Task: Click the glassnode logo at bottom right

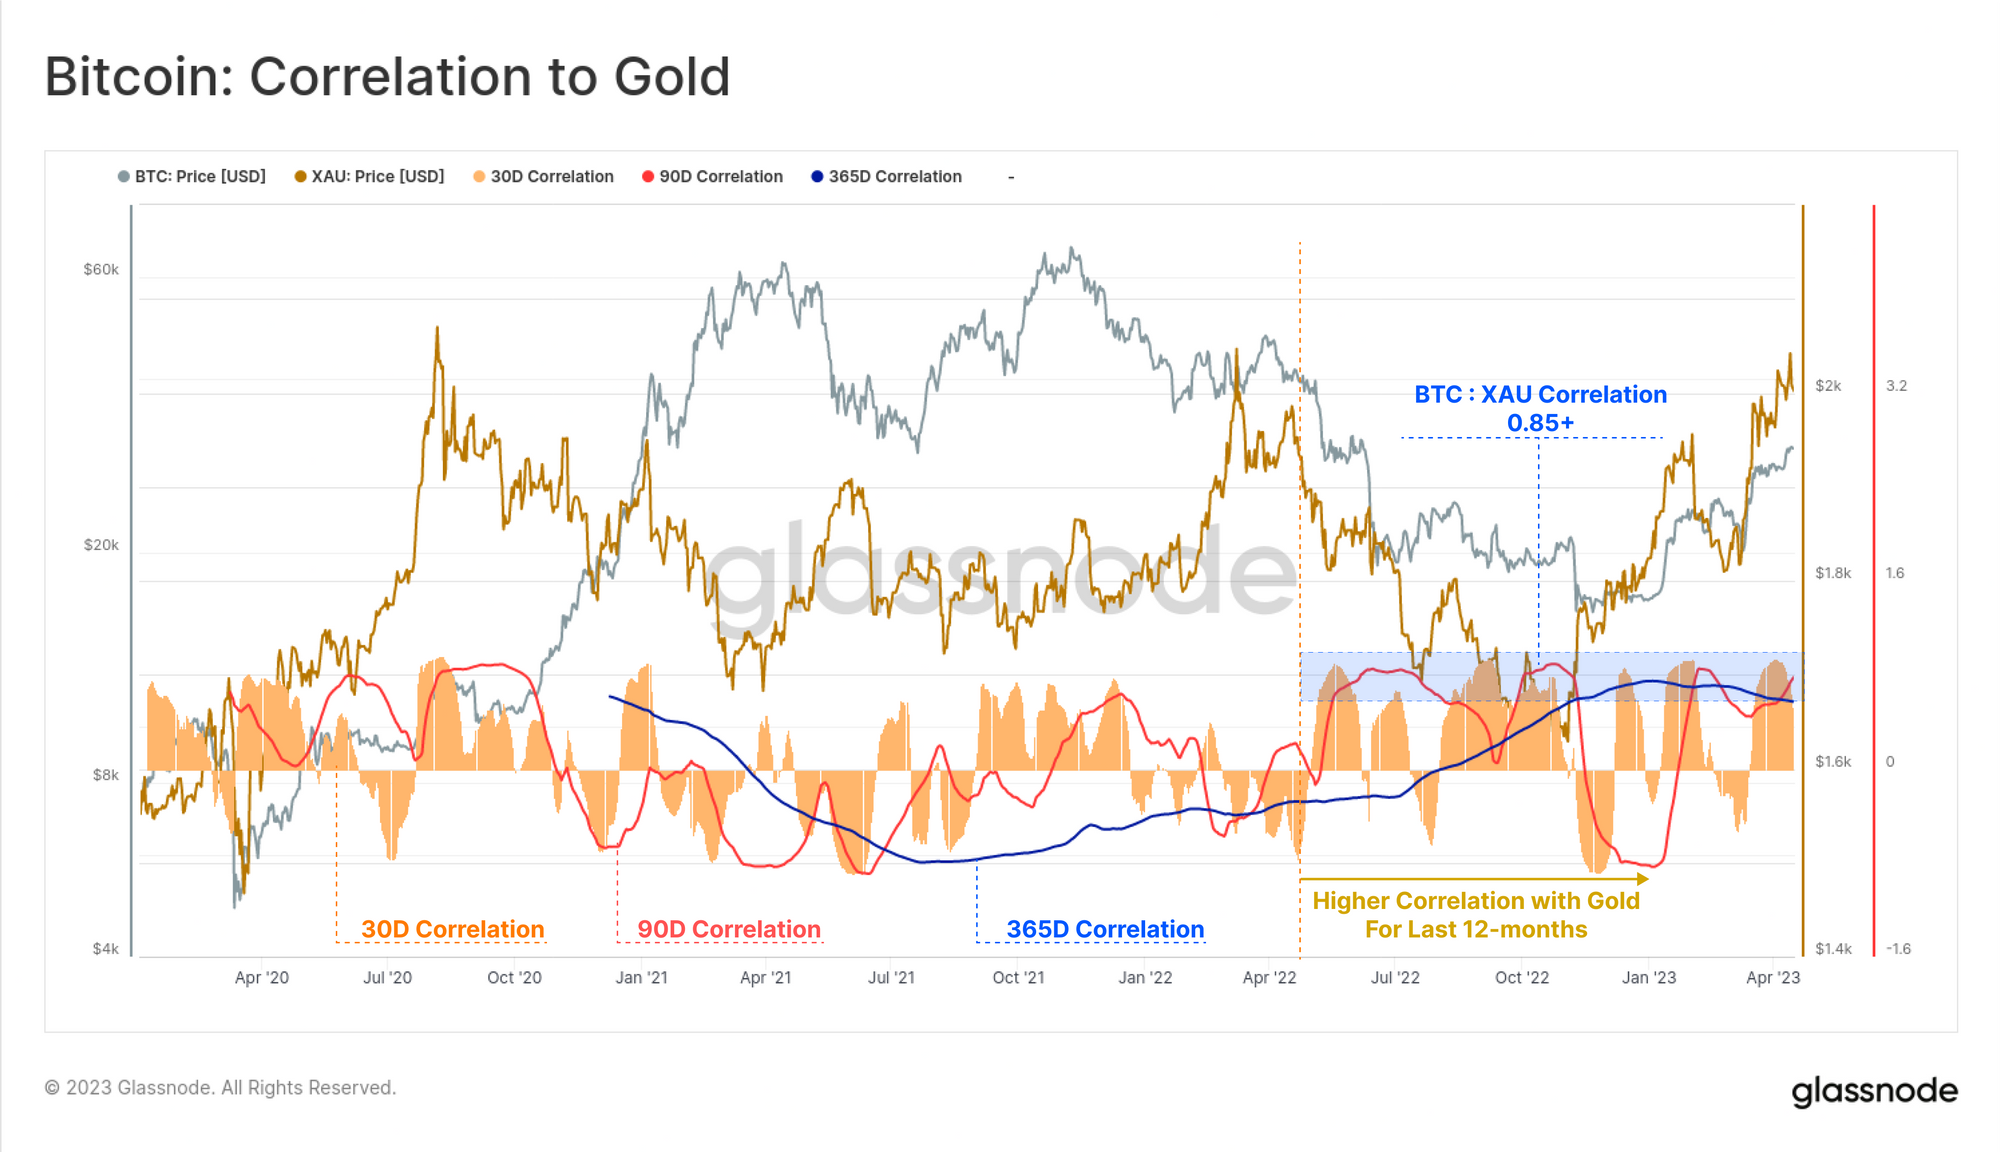Action: (1874, 1091)
